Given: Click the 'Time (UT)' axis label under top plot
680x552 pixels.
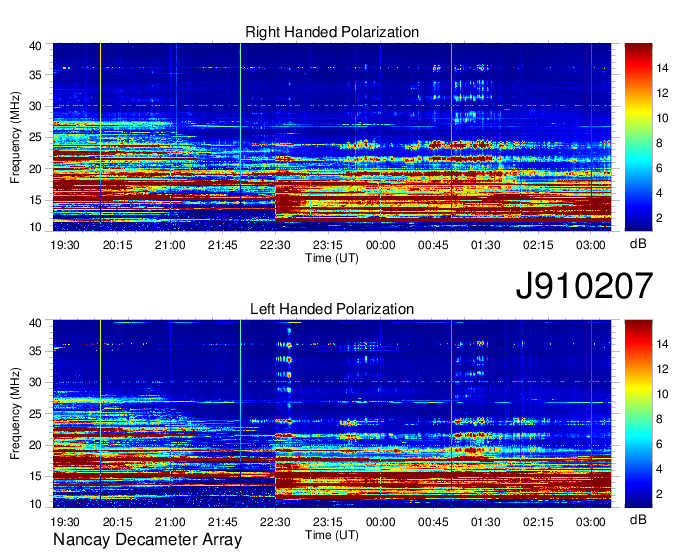Looking at the screenshot, I should (332, 258).
